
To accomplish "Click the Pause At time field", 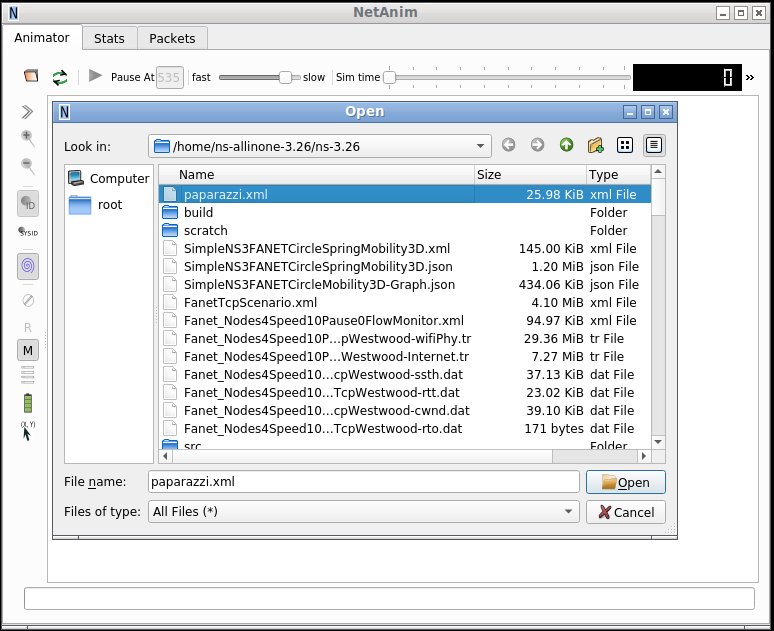I will tap(169, 78).
